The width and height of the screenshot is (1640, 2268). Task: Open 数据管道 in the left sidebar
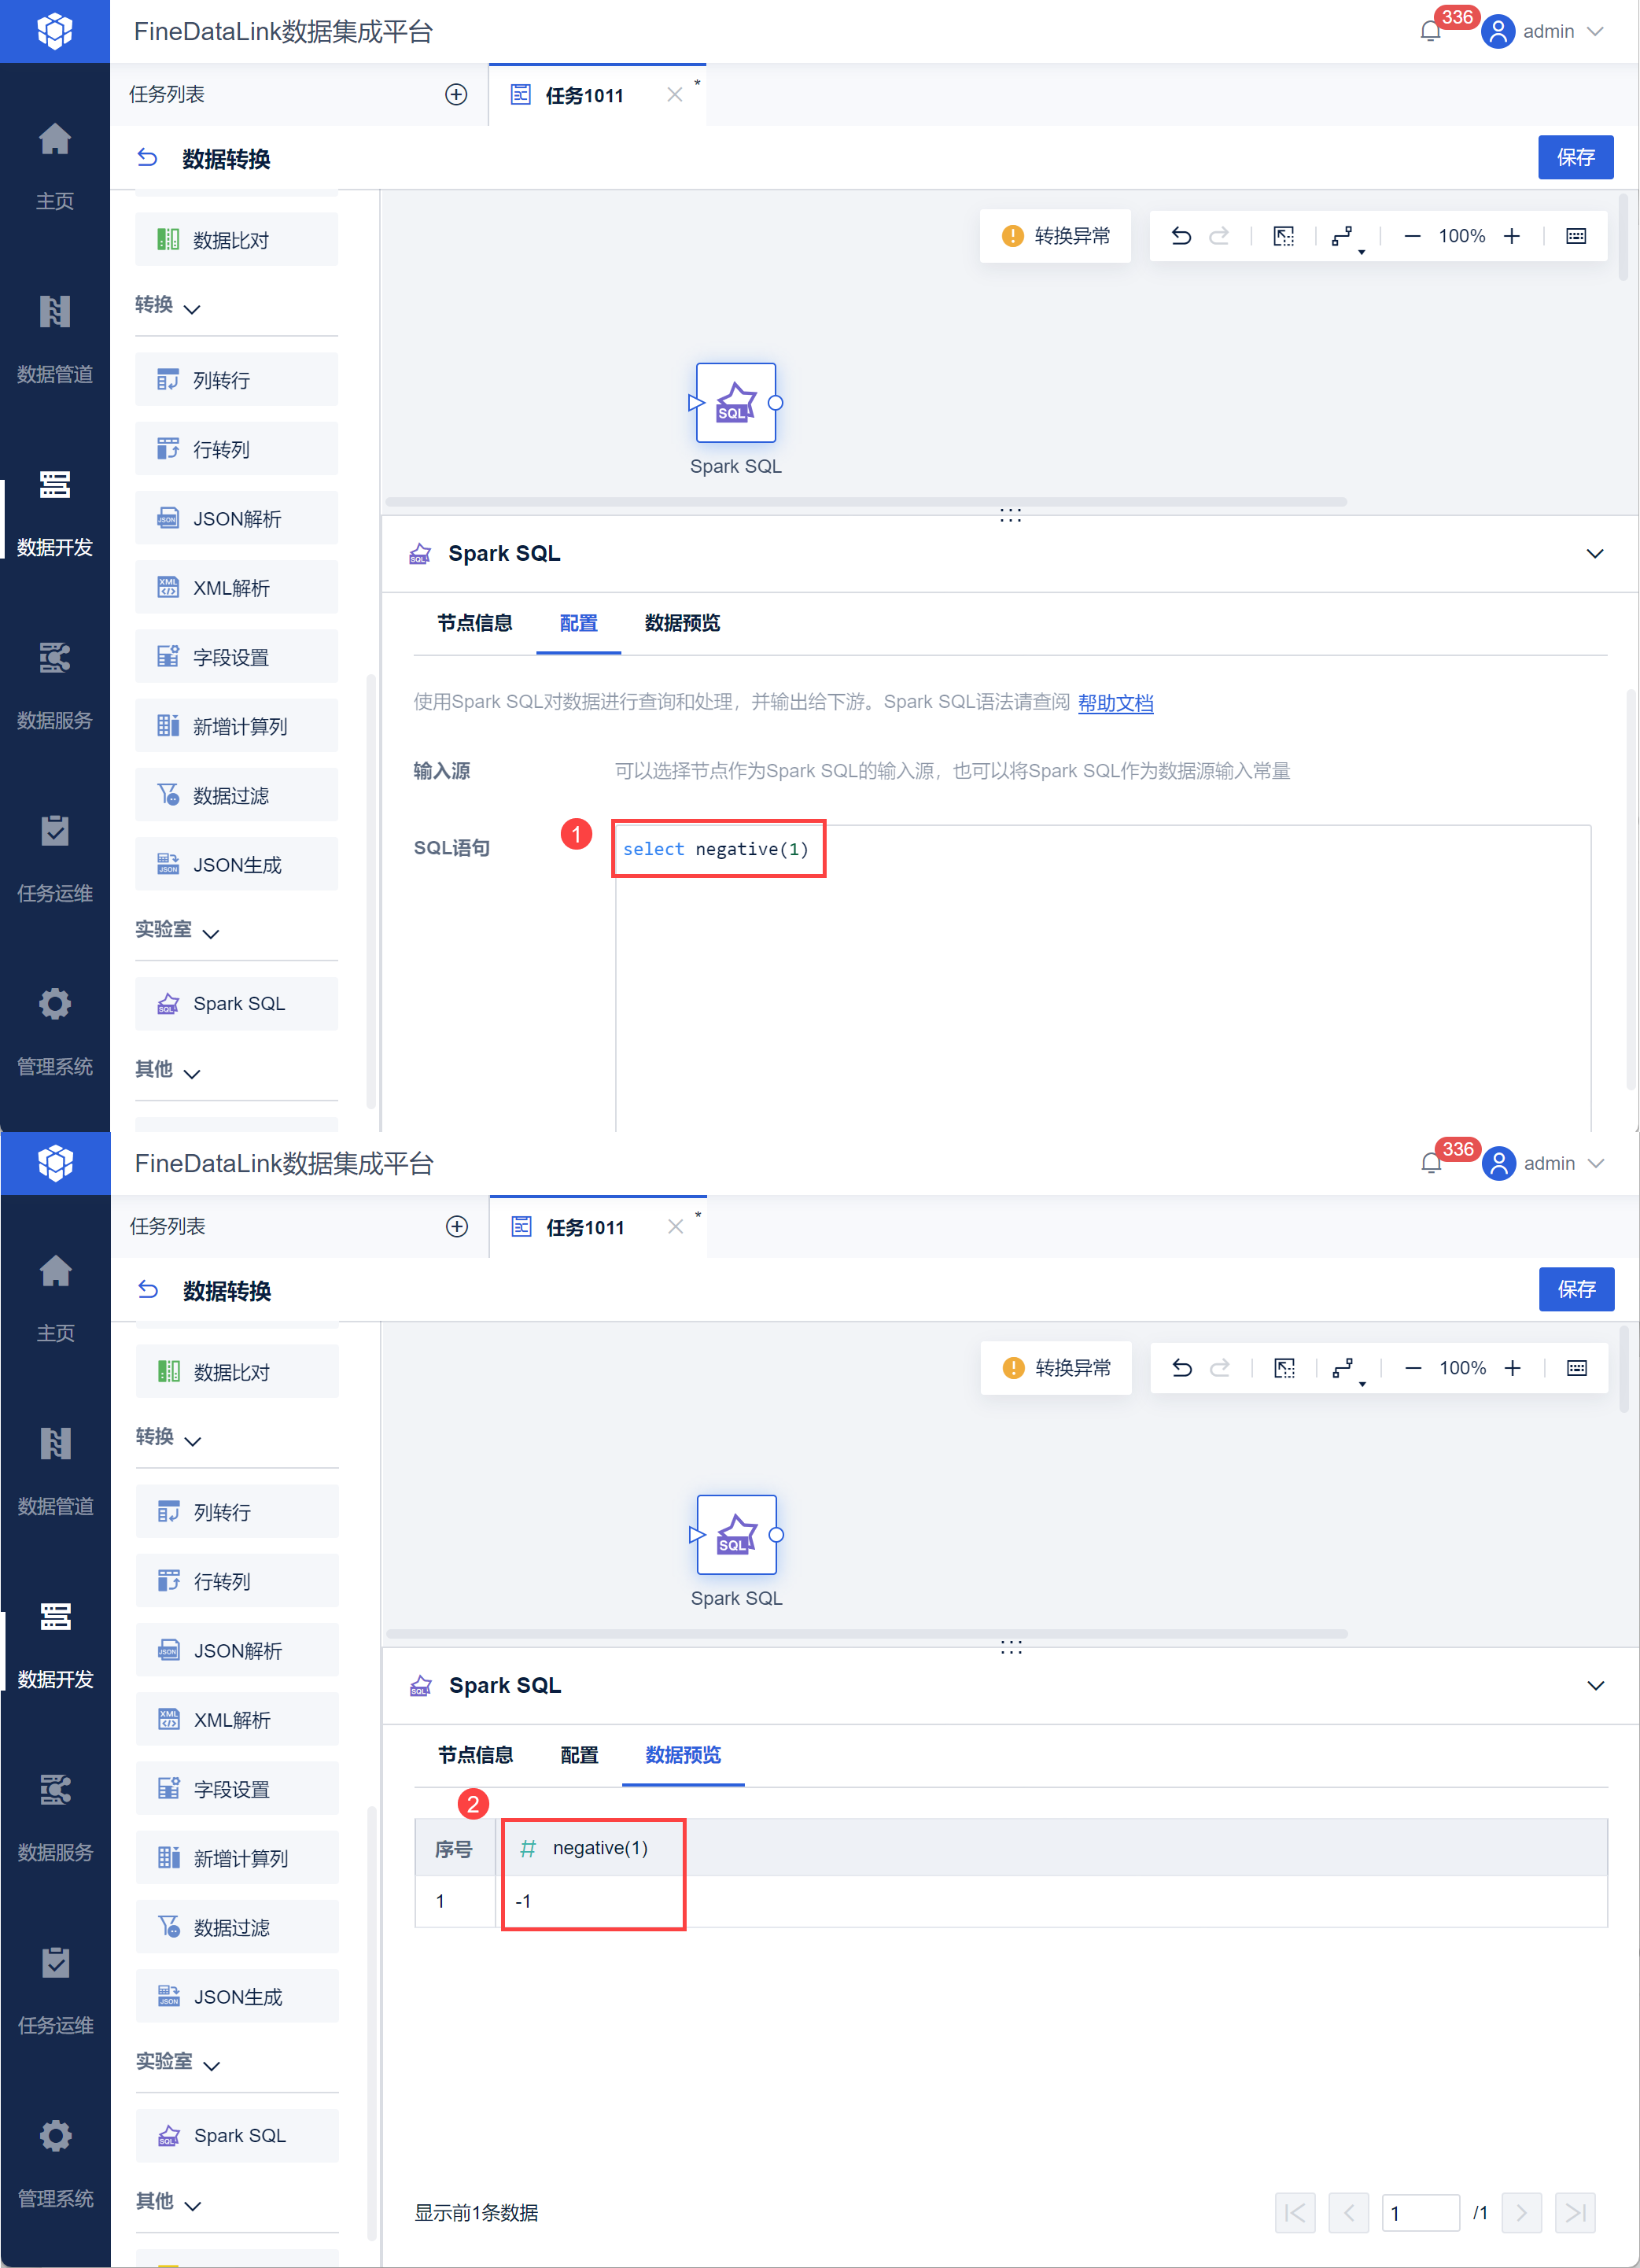pos(55,335)
